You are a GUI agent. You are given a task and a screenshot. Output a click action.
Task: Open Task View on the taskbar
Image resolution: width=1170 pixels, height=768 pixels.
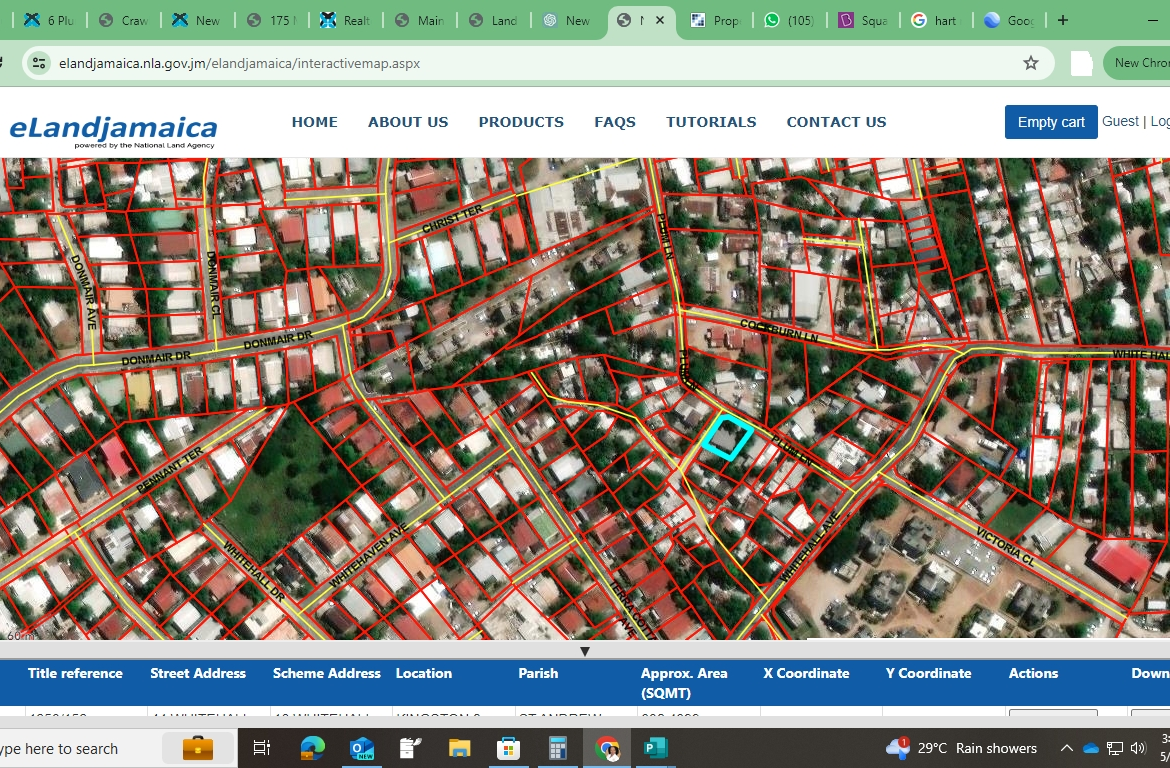click(x=262, y=747)
